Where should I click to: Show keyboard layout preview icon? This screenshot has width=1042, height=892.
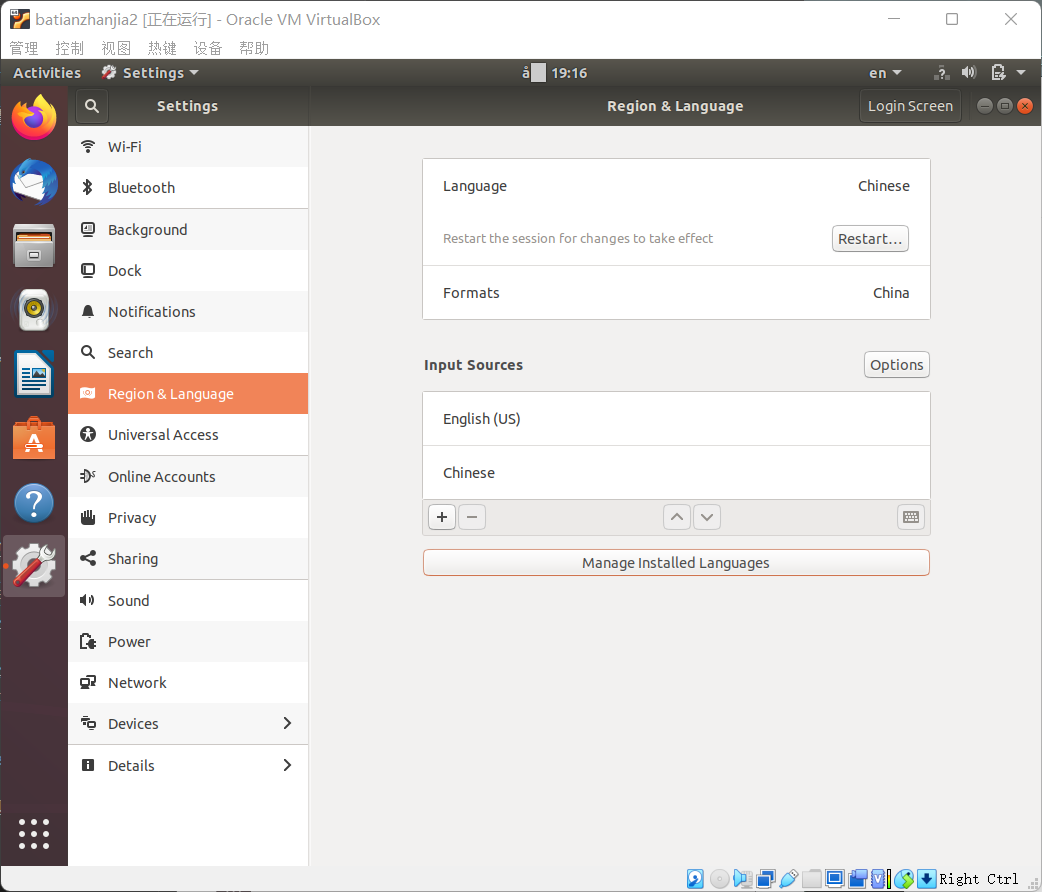coord(911,517)
